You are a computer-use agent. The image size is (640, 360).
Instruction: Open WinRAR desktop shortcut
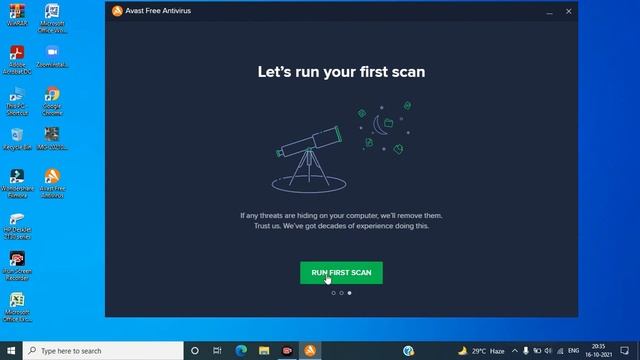17,16
